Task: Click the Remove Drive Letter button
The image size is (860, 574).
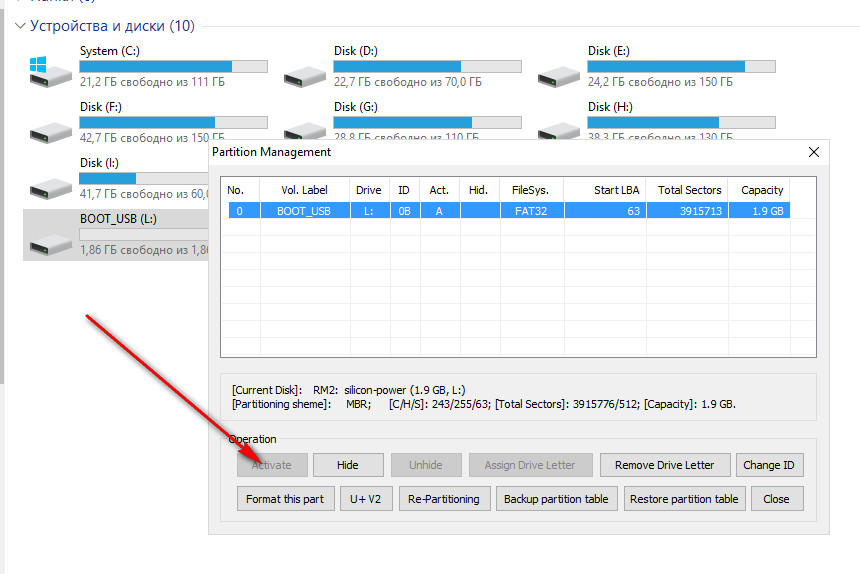Action: click(664, 465)
